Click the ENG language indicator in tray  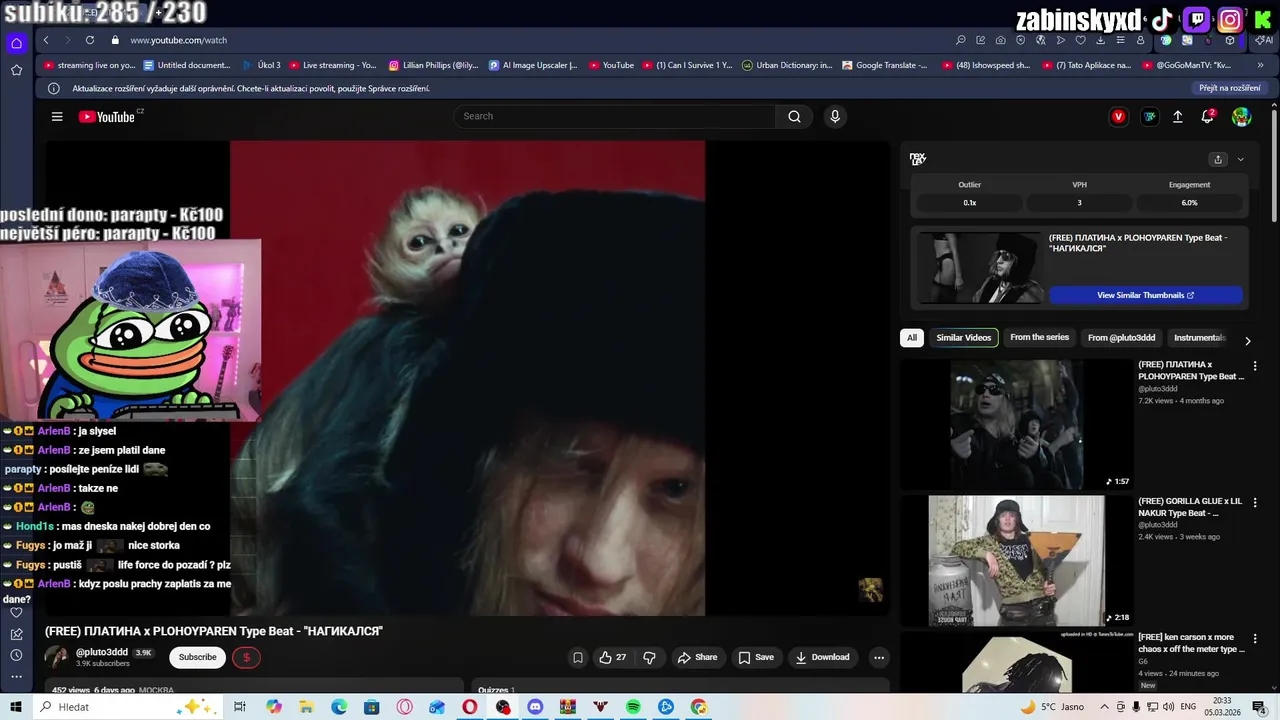click(1188, 707)
